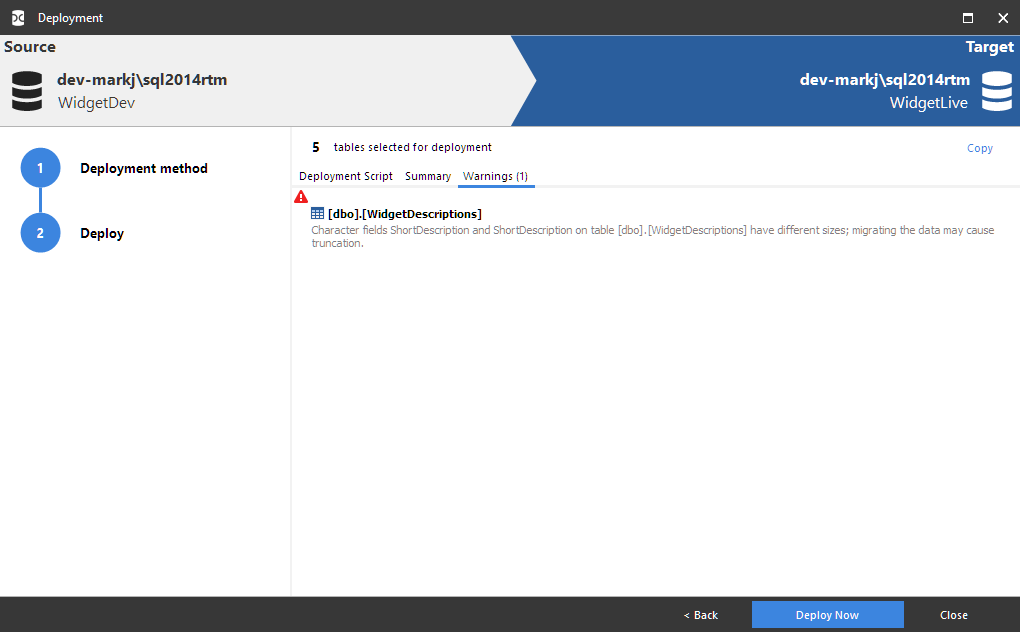Image resolution: width=1020 pixels, height=632 pixels.
Task: Open the Summary tab
Action: (x=428, y=176)
